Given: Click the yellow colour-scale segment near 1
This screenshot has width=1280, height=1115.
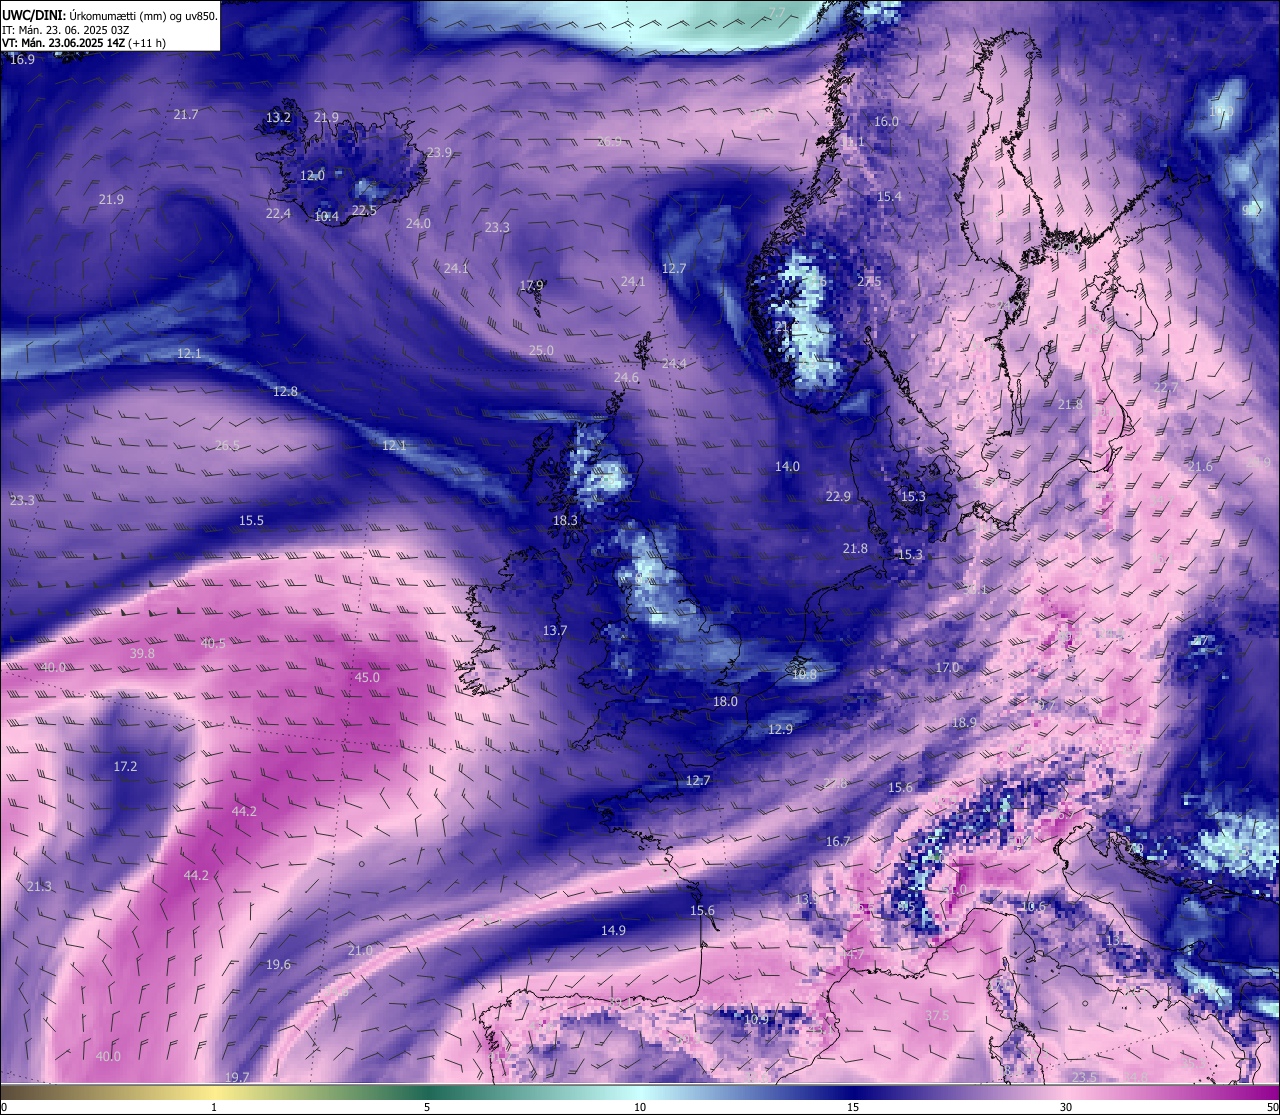Looking at the screenshot, I should (x=213, y=1092).
